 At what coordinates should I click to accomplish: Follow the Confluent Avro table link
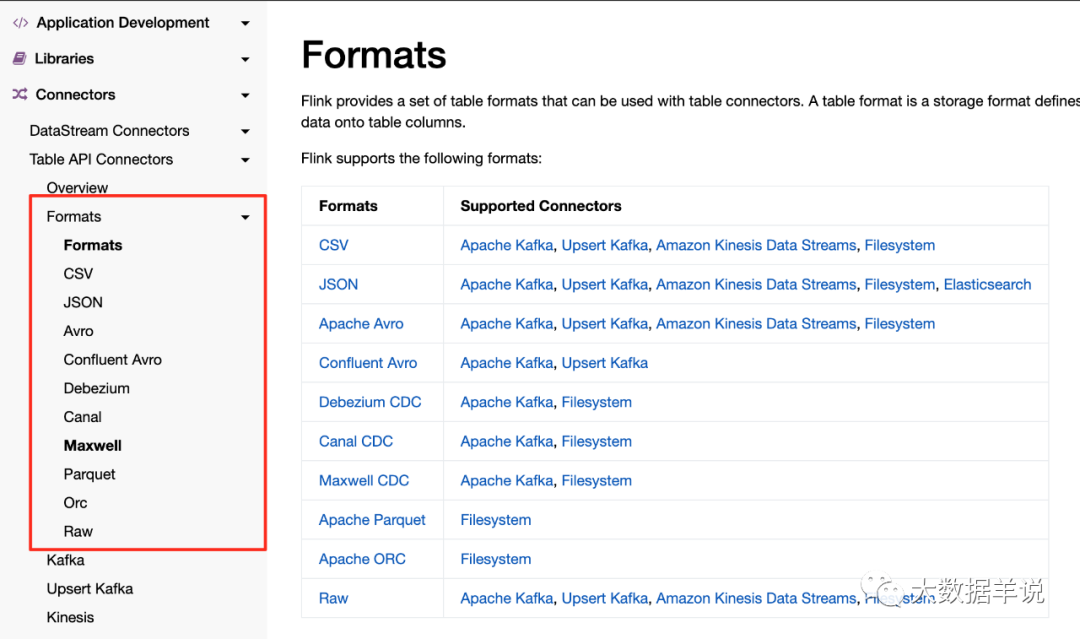coord(368,363)
